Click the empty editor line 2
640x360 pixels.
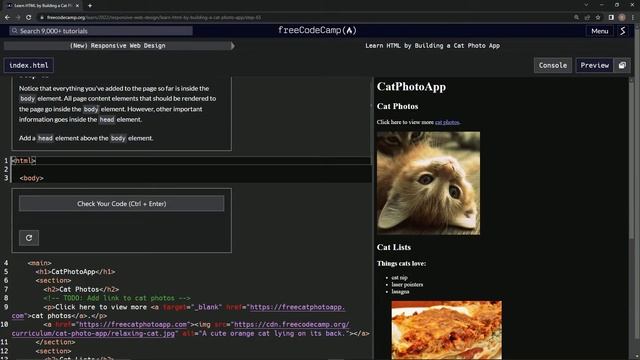[x=191, y=169]
